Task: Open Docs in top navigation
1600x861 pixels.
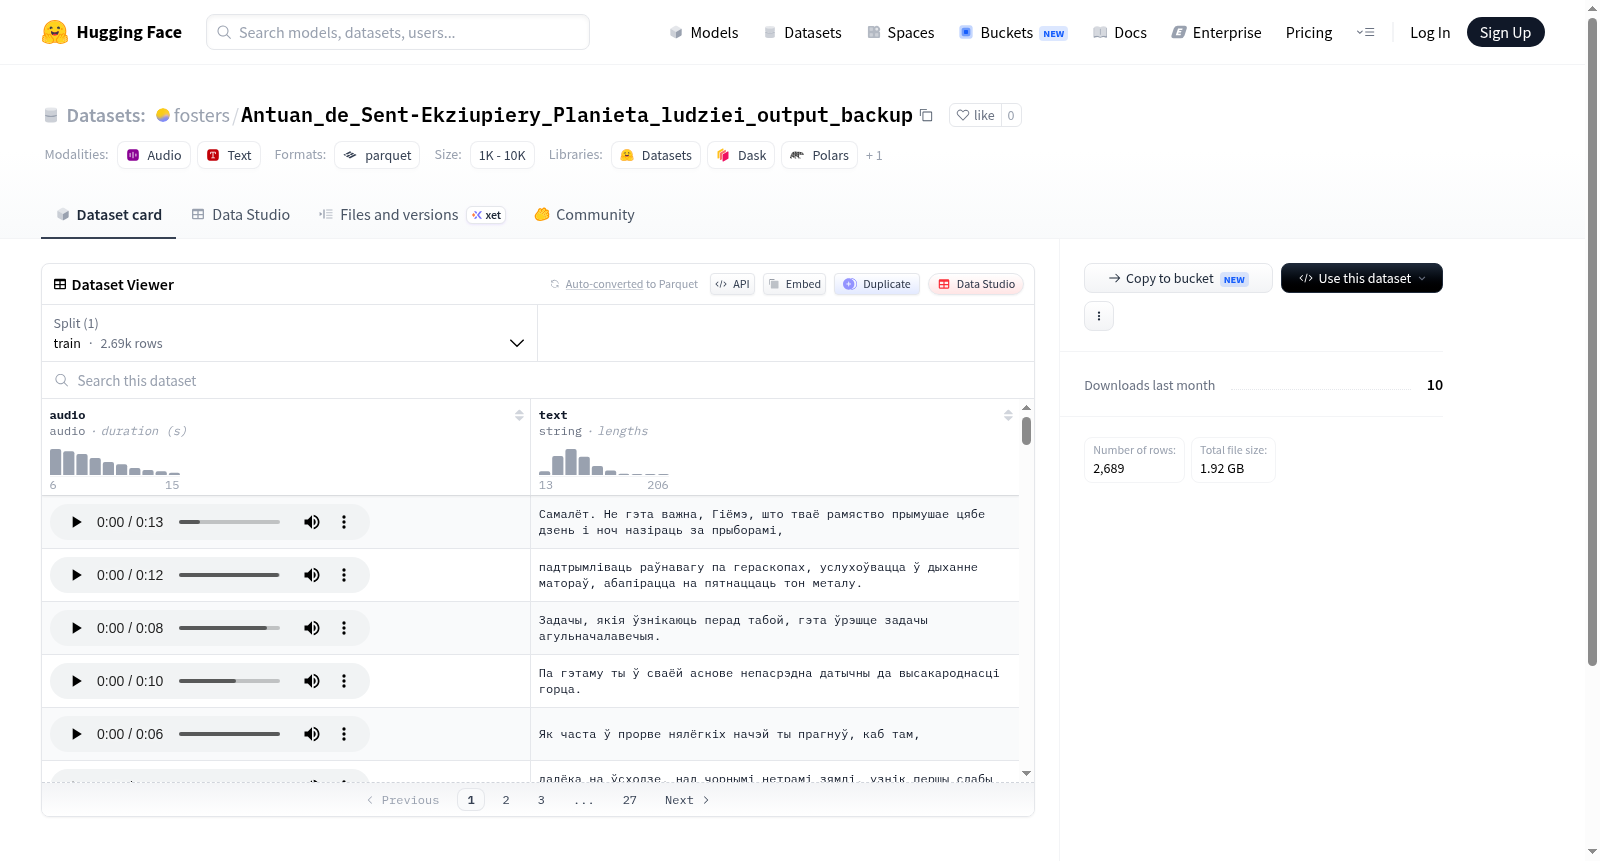Action: [x=1120, y=32]
